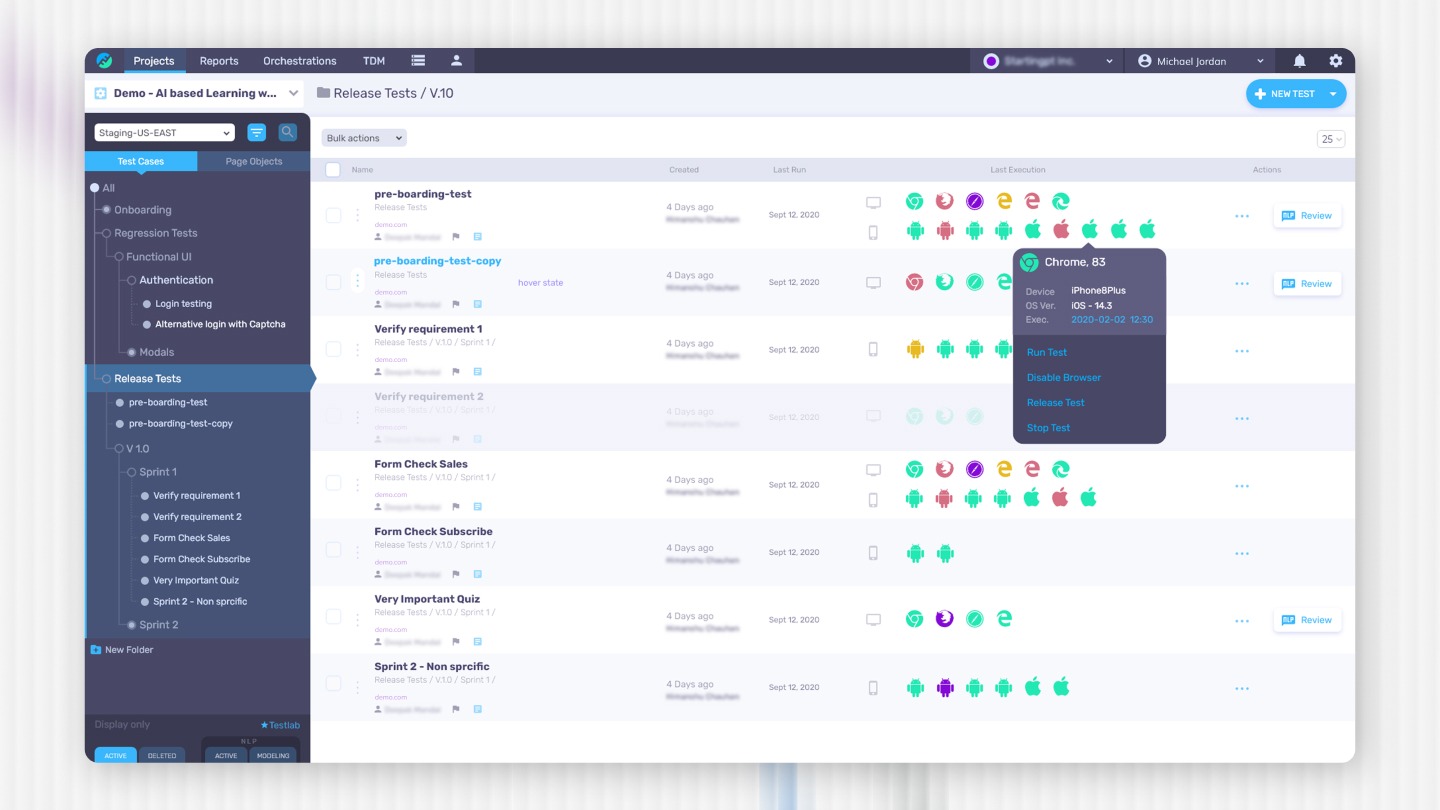Open notifications bell icon

point(1299,61)
